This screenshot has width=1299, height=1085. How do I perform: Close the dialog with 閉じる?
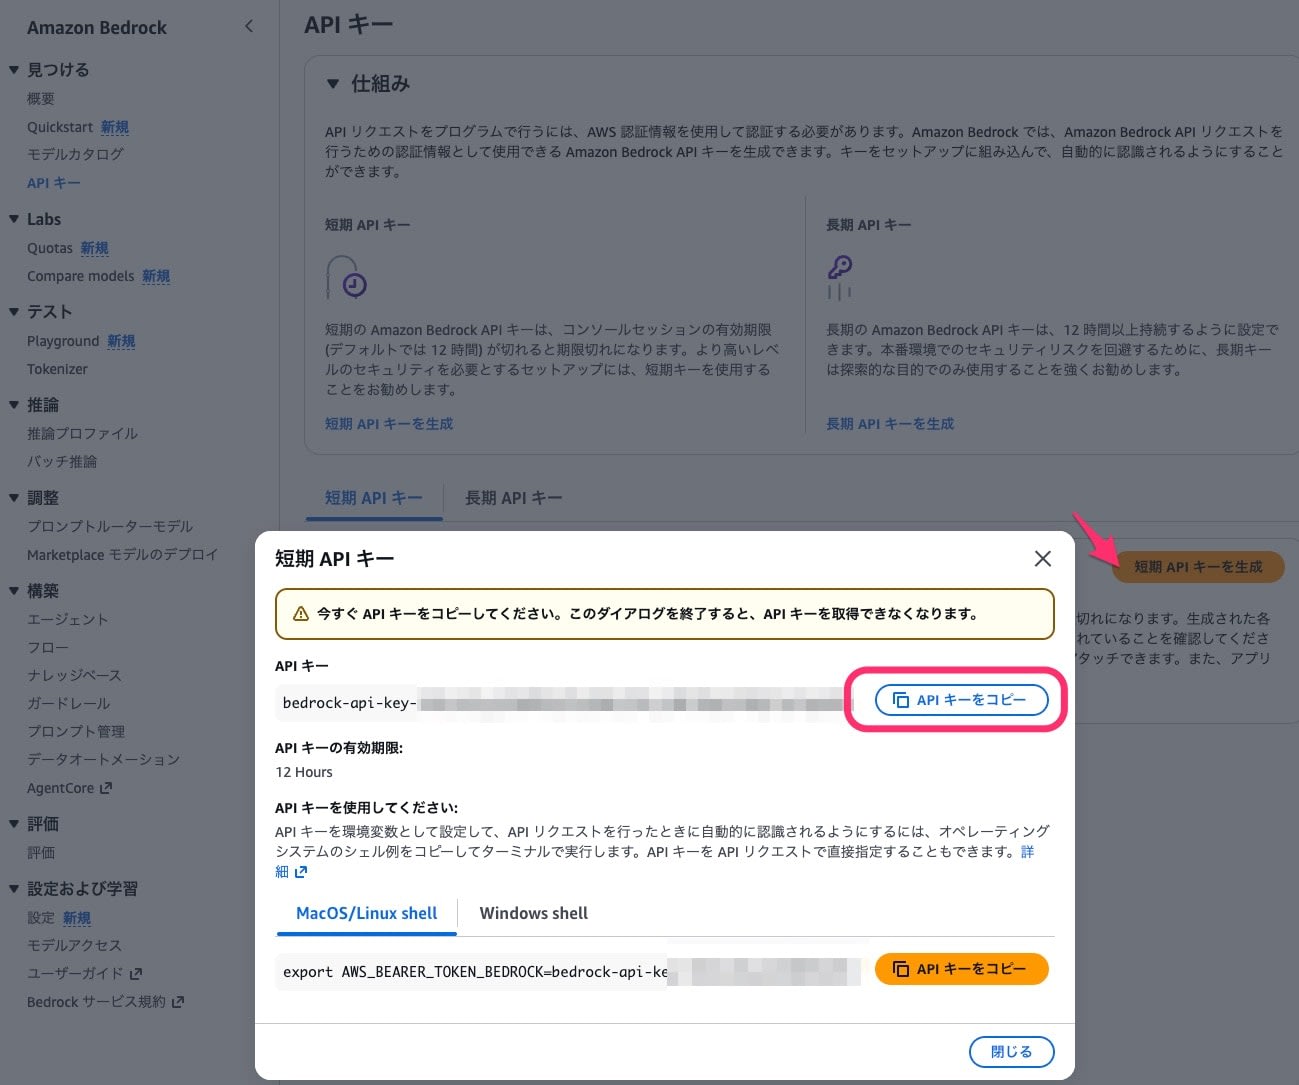[1011, 1051]
